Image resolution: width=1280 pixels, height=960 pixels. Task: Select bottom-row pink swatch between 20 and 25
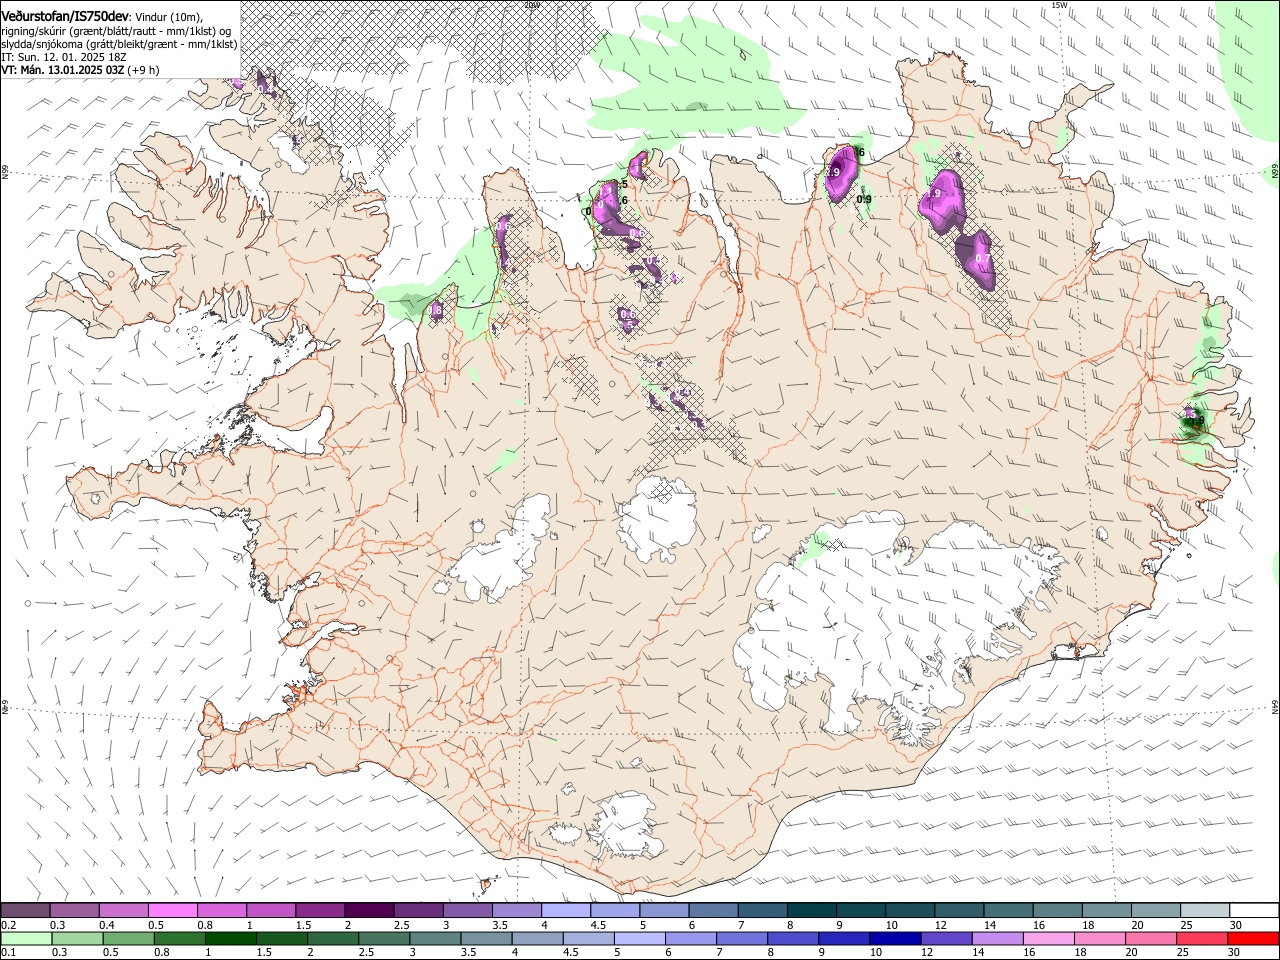(x=1150, y=938)
